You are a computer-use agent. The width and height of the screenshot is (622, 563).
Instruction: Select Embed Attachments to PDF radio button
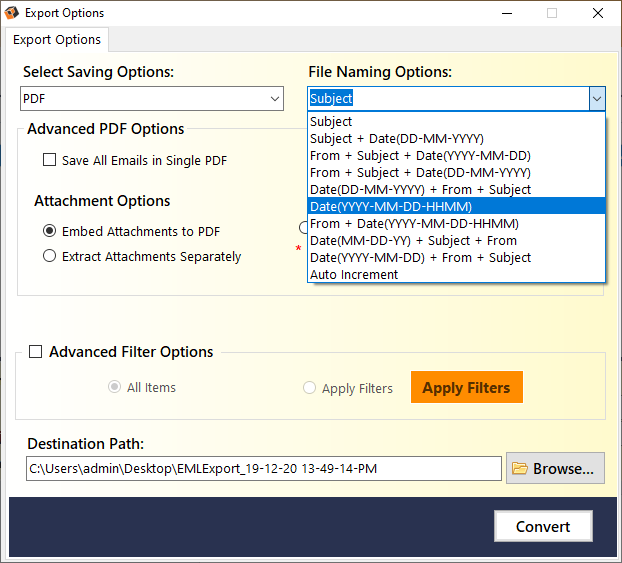[x=50, y=231]
